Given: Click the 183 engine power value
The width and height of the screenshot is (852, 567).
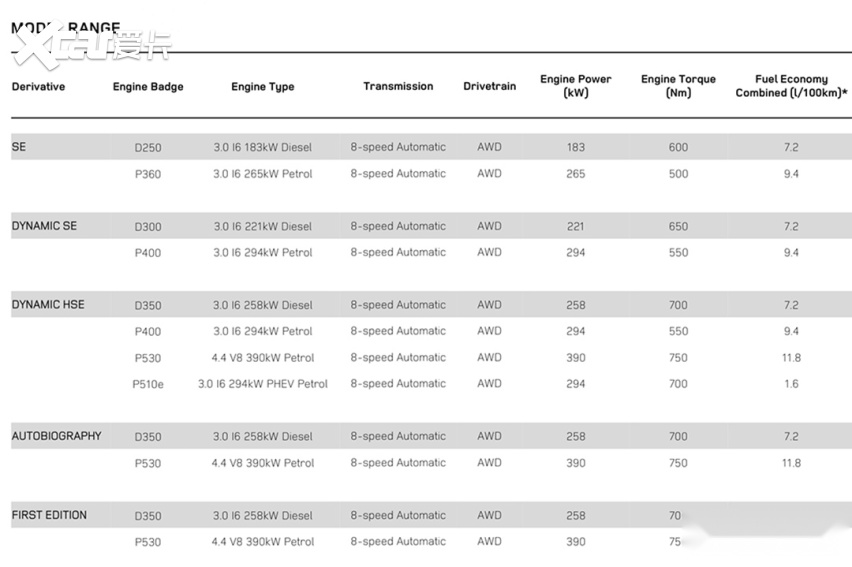Looking at the screenshot, I should click(x=575, y=147).
